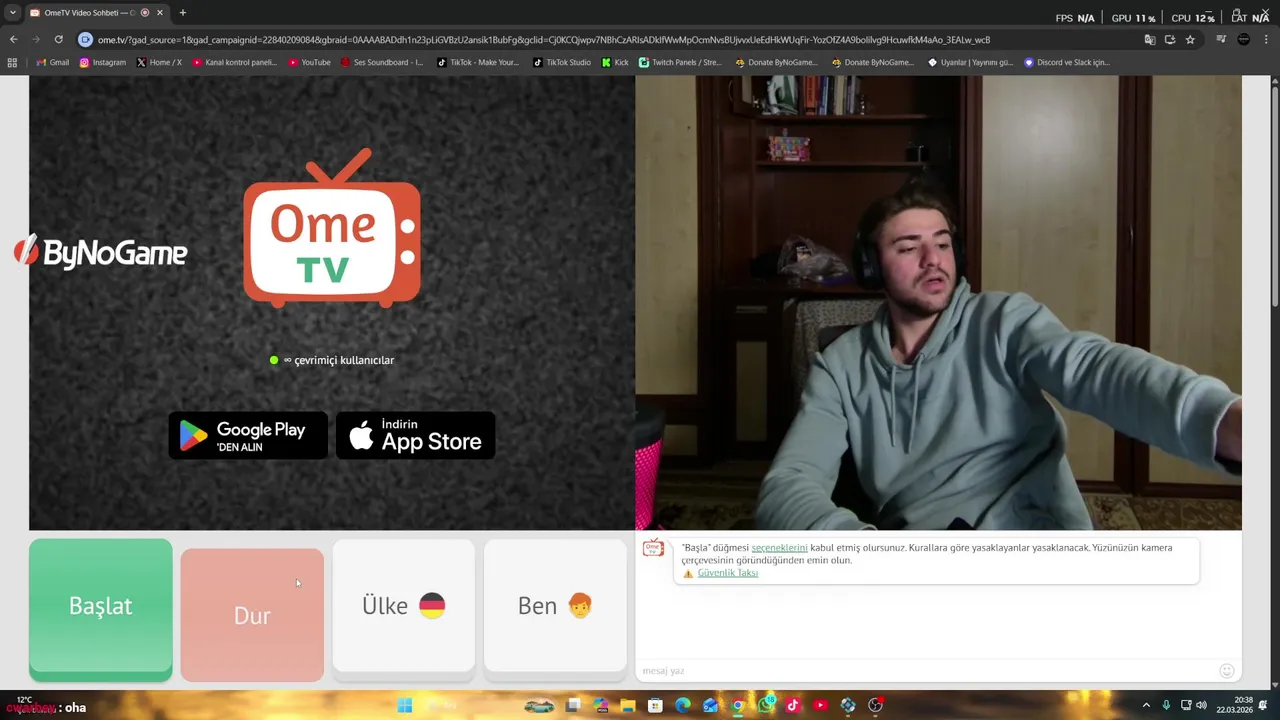Translate this page with the translate icon
1280x720 pixels.
1150,39
